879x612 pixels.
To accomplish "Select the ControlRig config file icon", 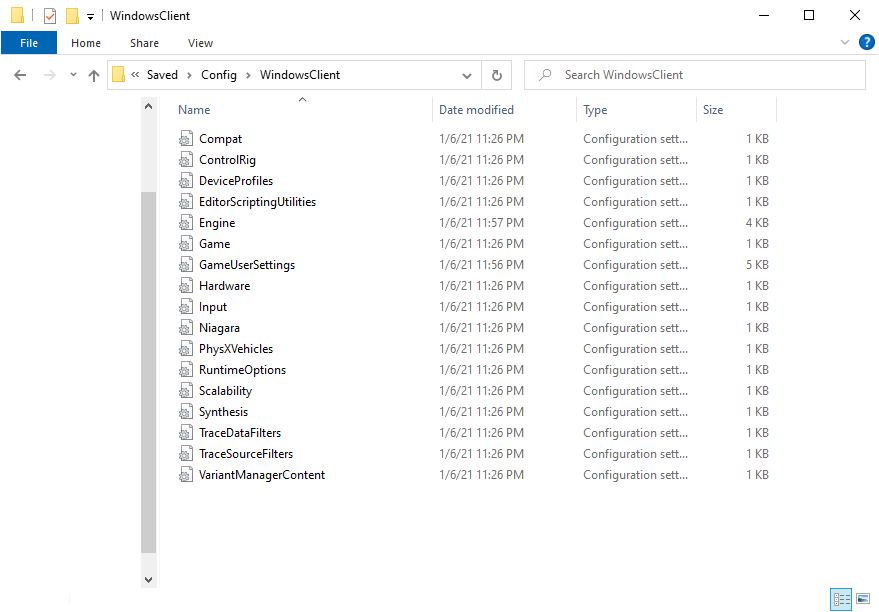I will tap(186, 160).
